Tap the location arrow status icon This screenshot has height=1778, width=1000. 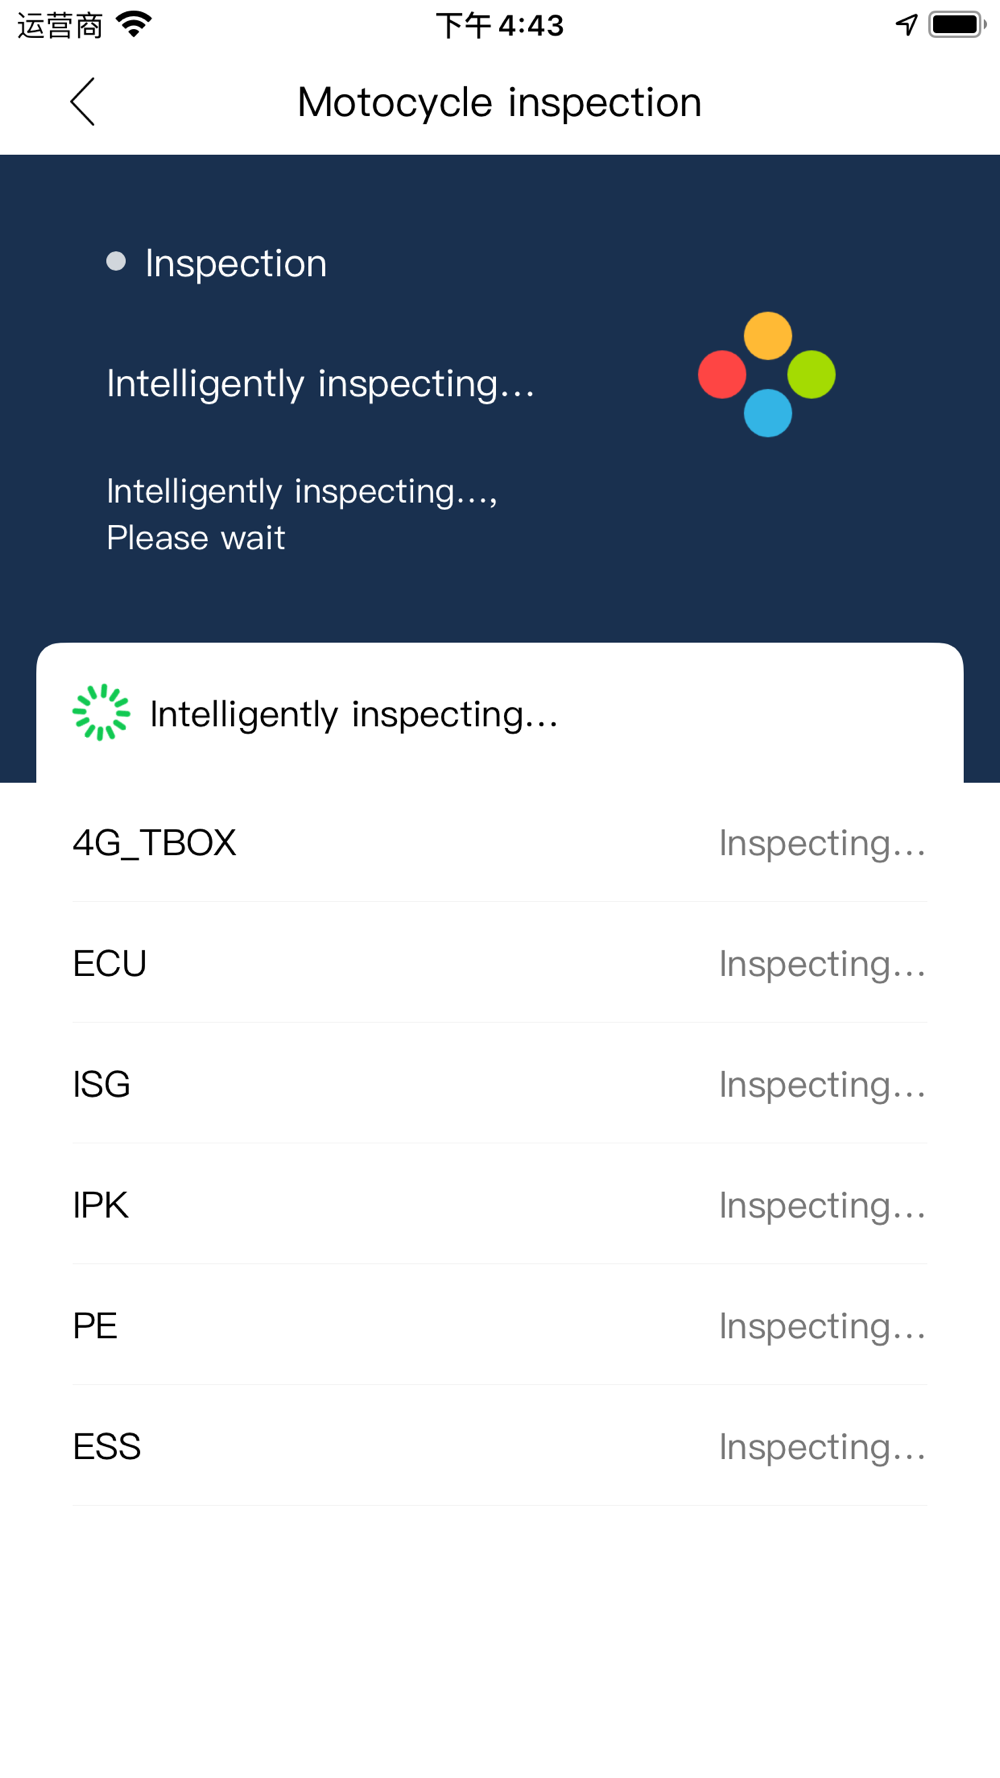pyautogui.click(x=906, y=24)
